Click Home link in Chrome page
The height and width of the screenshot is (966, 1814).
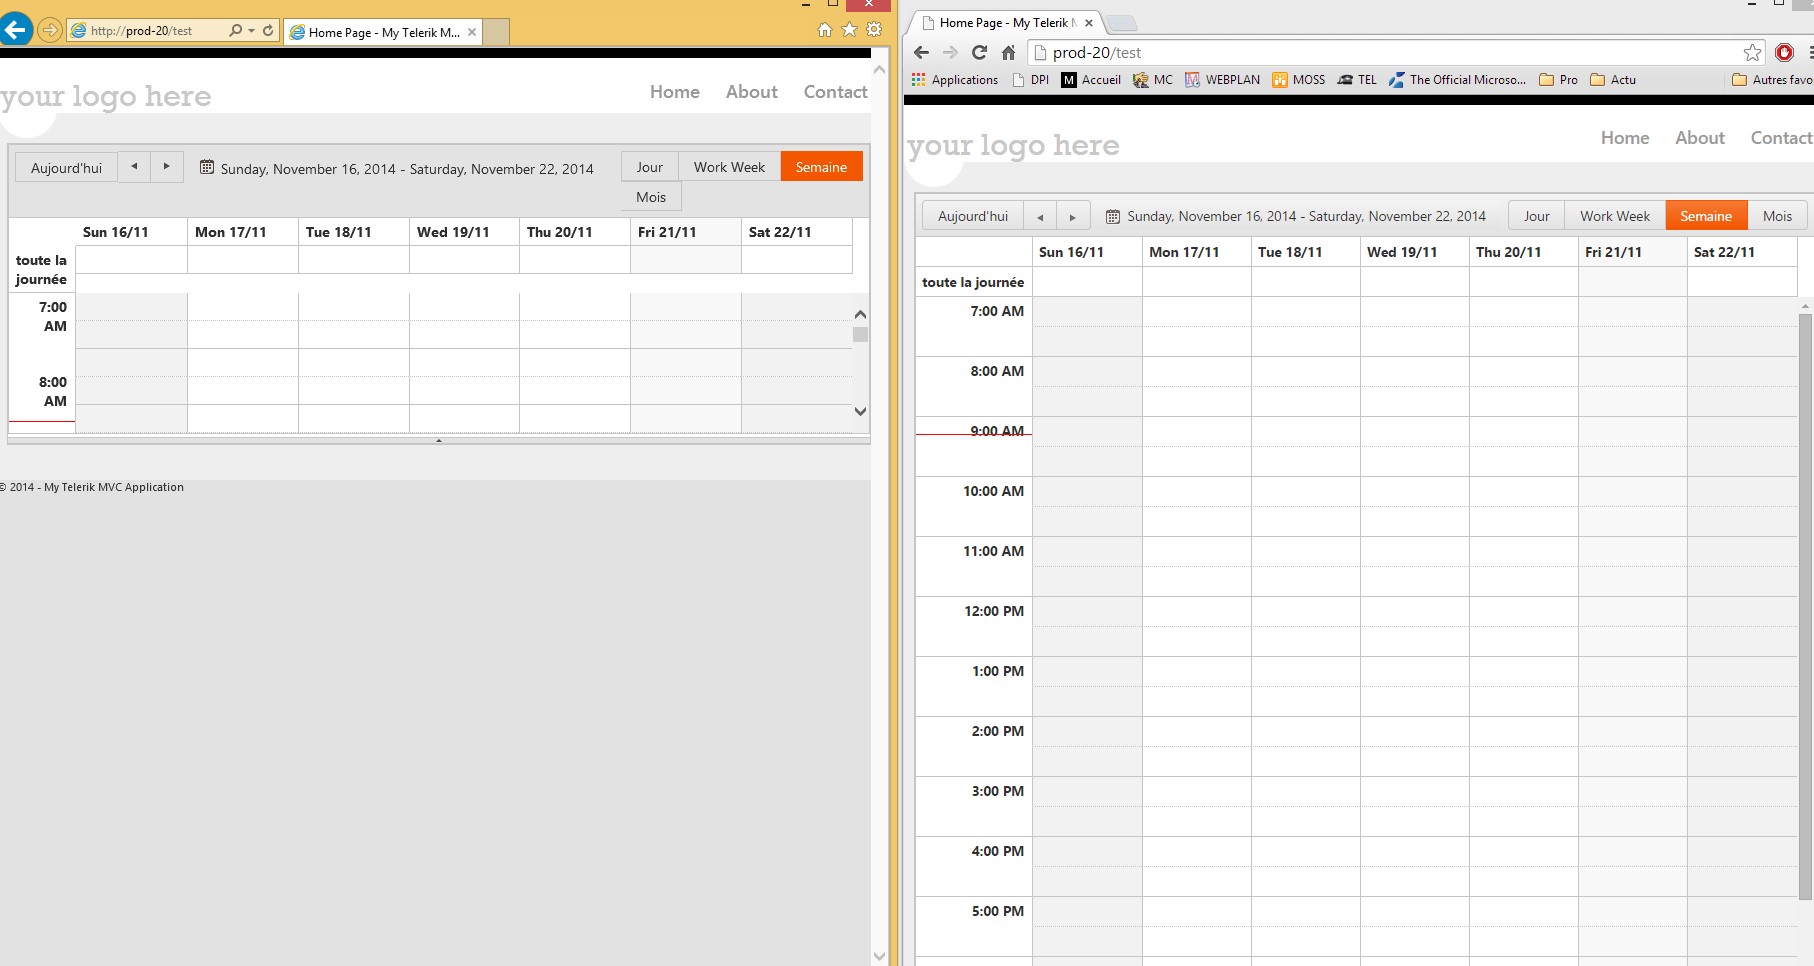click(x=1625, y=138)
